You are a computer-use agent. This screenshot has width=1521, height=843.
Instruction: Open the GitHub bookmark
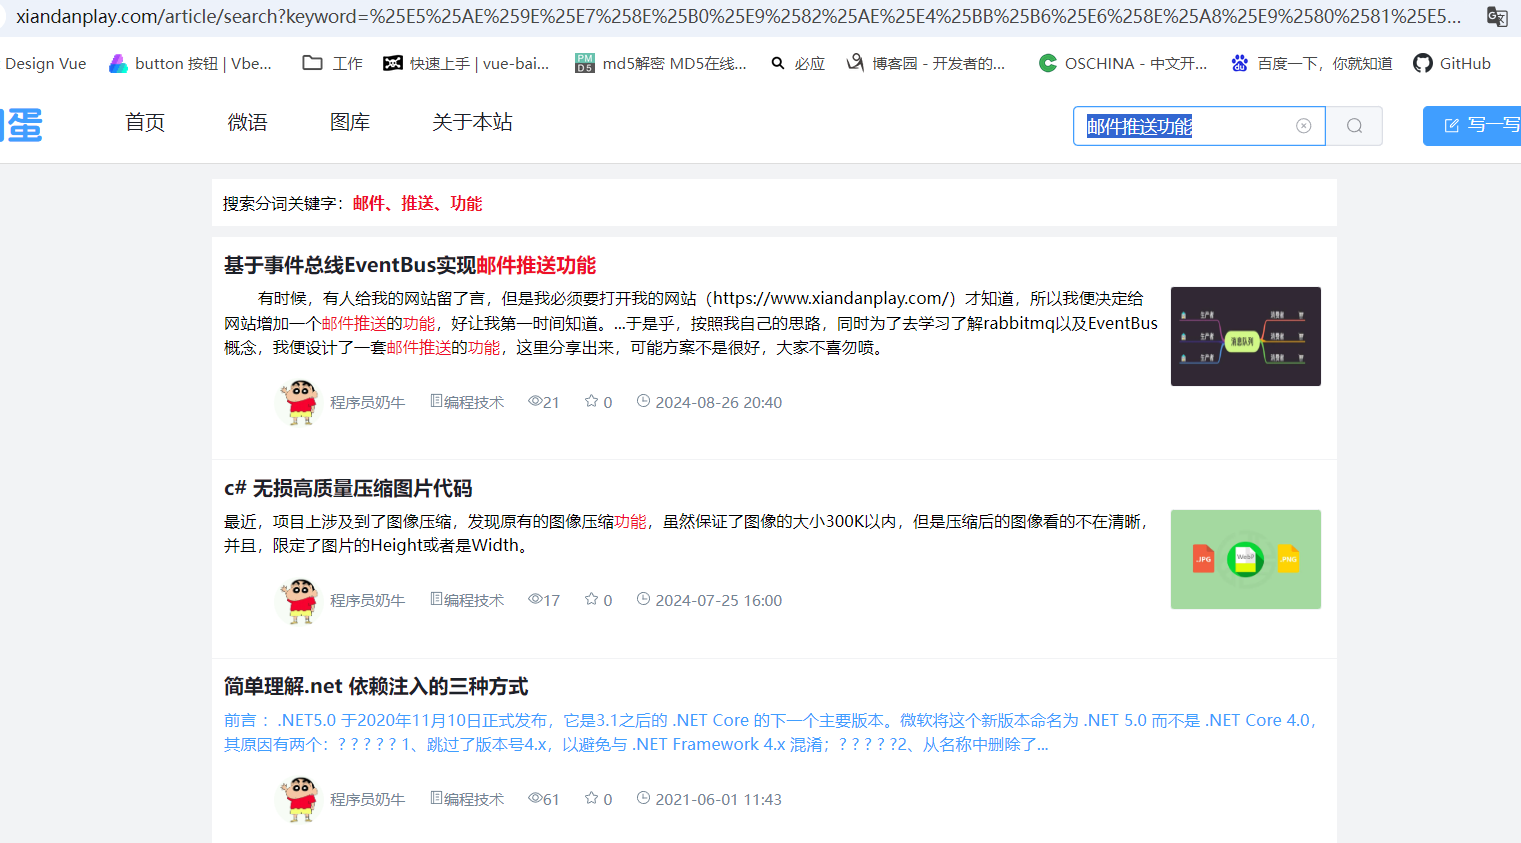click(1452, 63)
